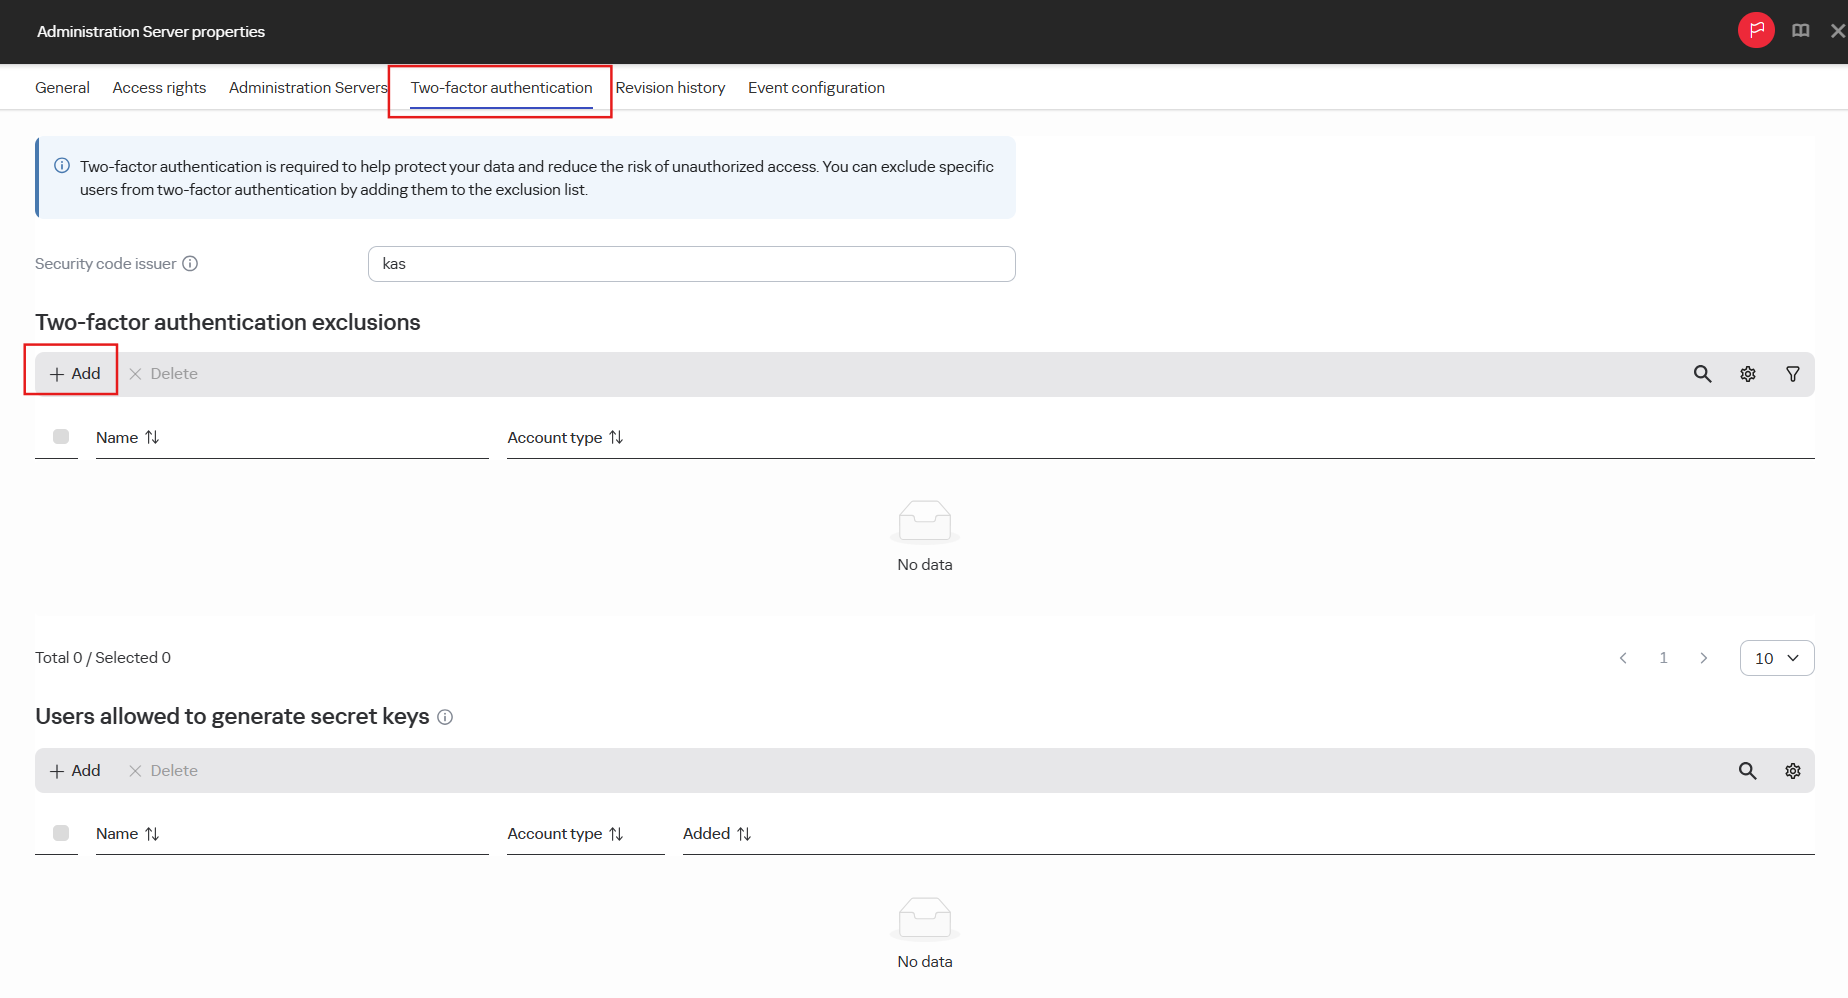Image resolution: width=1848 pixels, height=998 pixels.
Task: Select all rows in secret keys table
Action: coord(61,833)
